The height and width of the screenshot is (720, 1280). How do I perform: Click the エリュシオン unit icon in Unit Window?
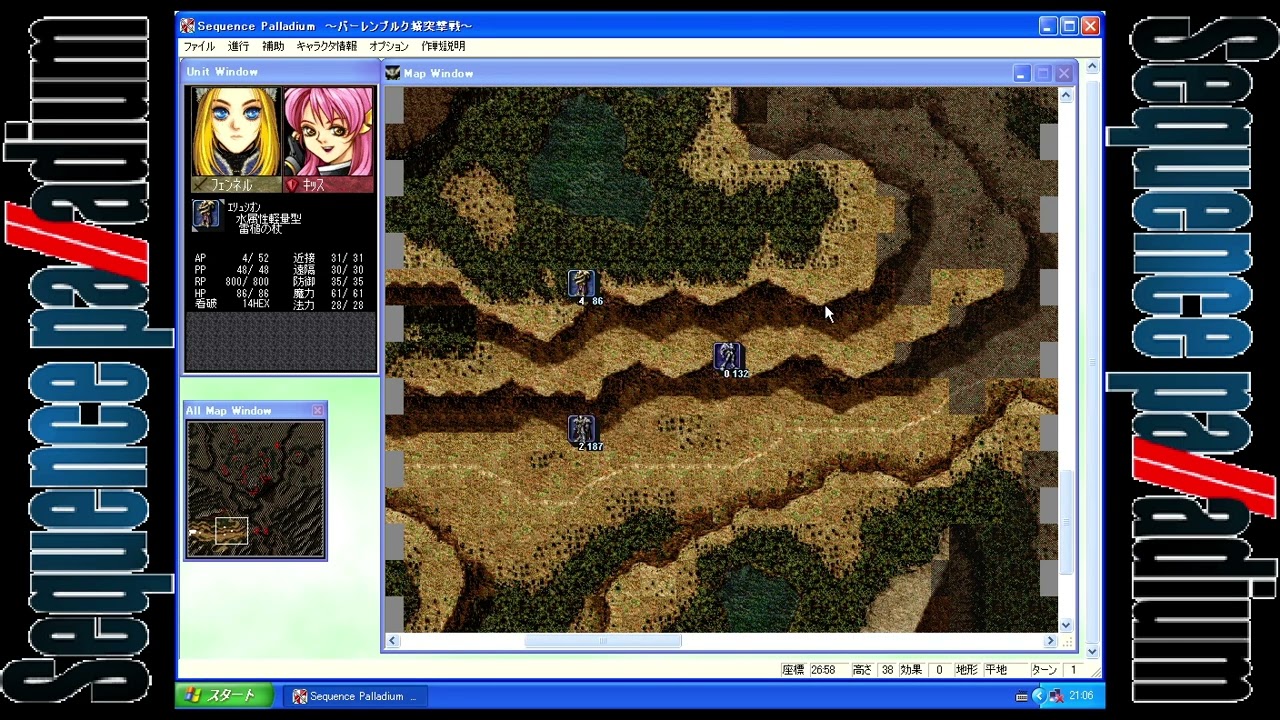[206, 215]
